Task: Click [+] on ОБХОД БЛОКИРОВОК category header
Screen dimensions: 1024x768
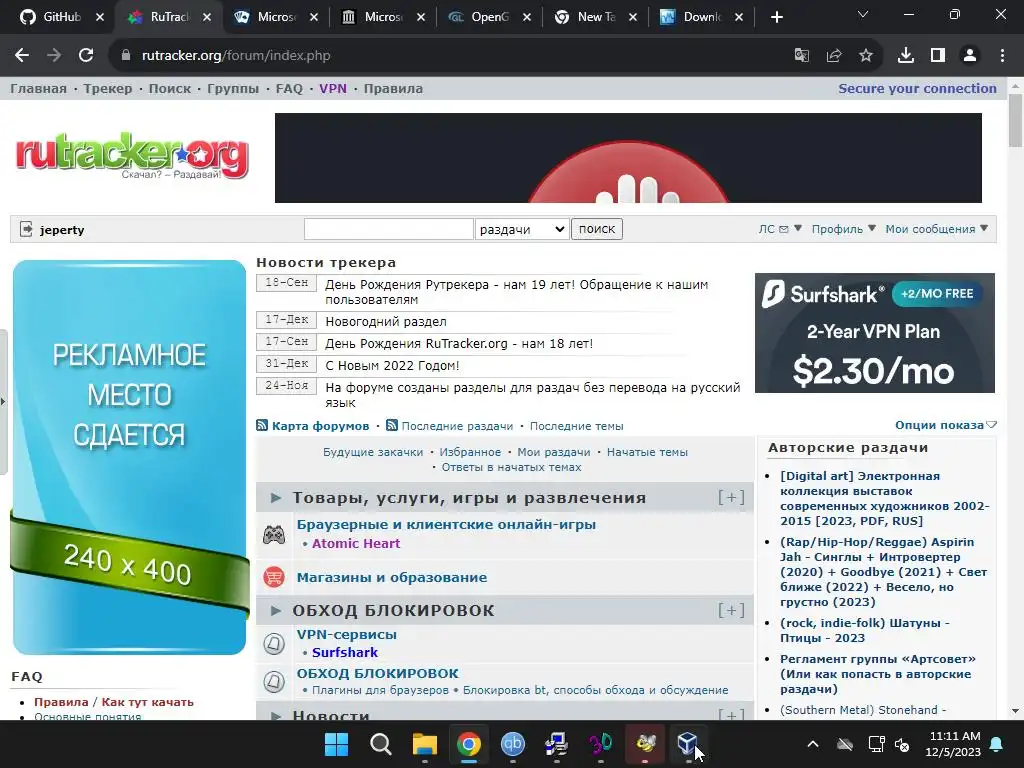Action: [x=731, y=611]
